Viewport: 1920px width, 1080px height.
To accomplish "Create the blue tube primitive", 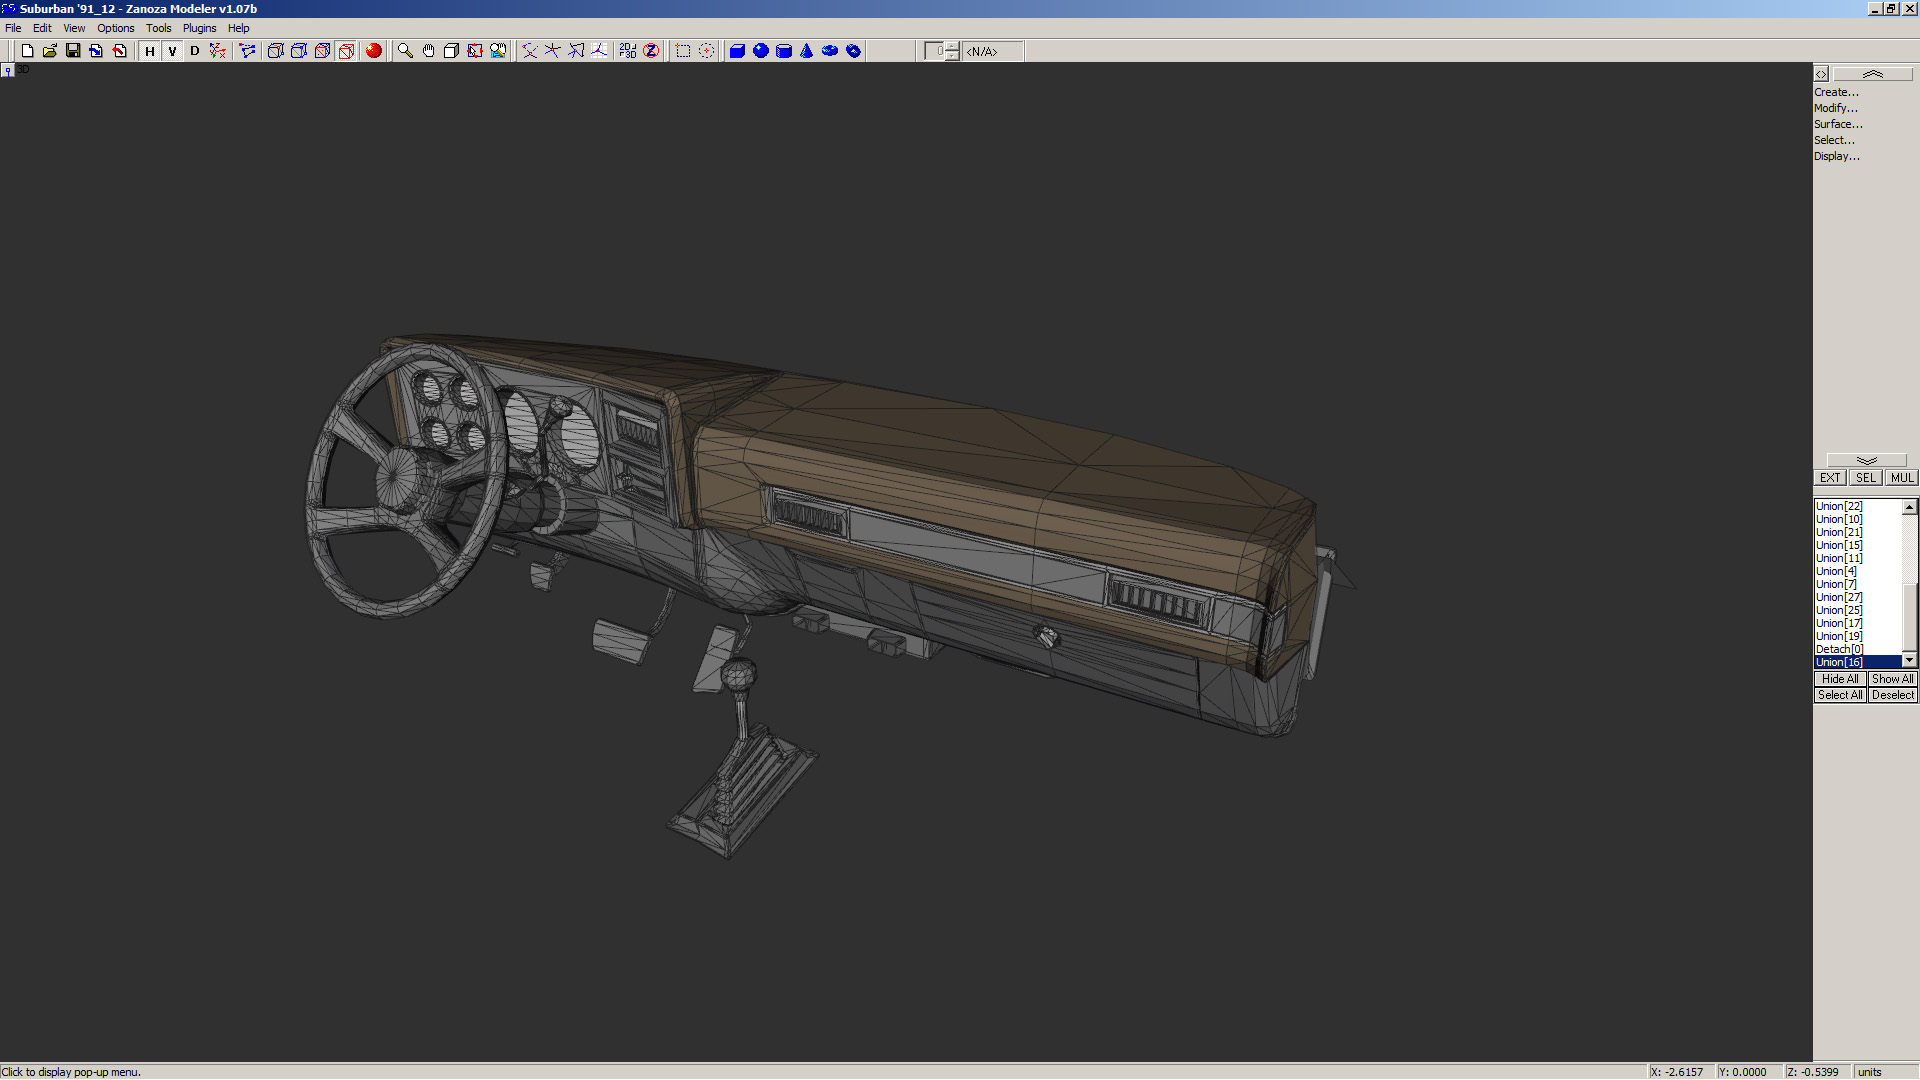I will [853, 51].
